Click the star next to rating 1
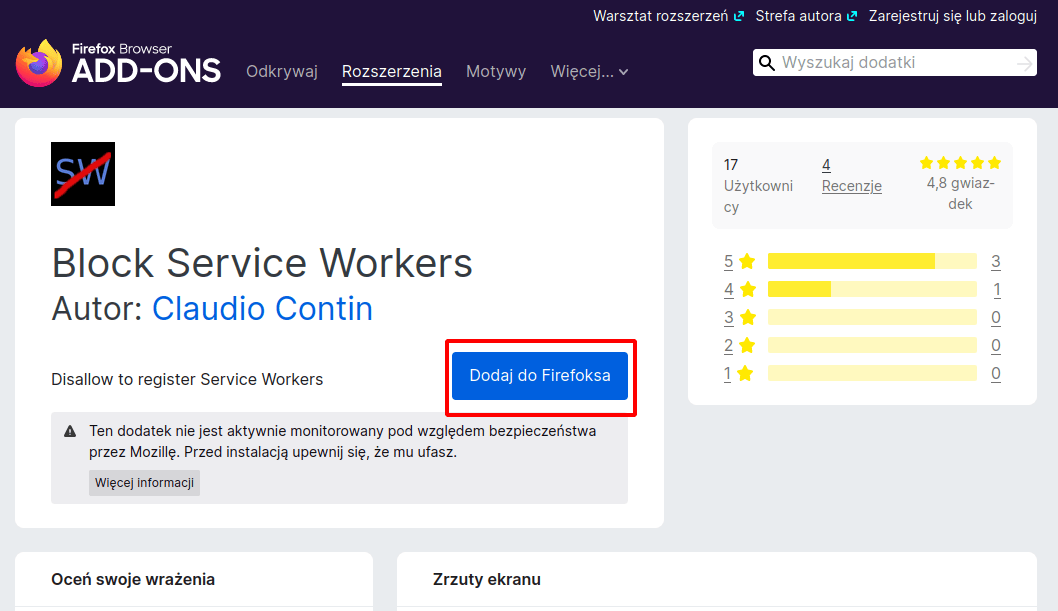The image size is (1058, 611). point(745,374)
